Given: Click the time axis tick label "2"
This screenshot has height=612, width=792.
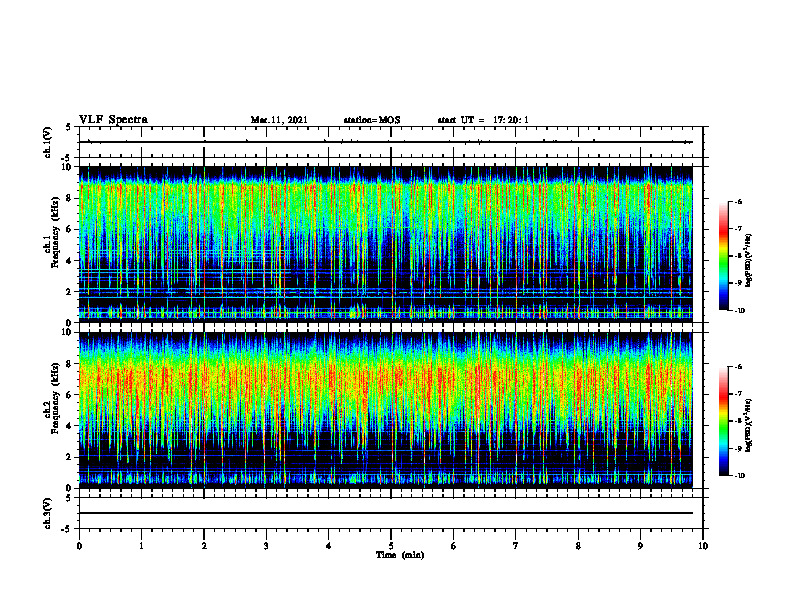Looking at the screenshot, I should (x=204, y=546).
